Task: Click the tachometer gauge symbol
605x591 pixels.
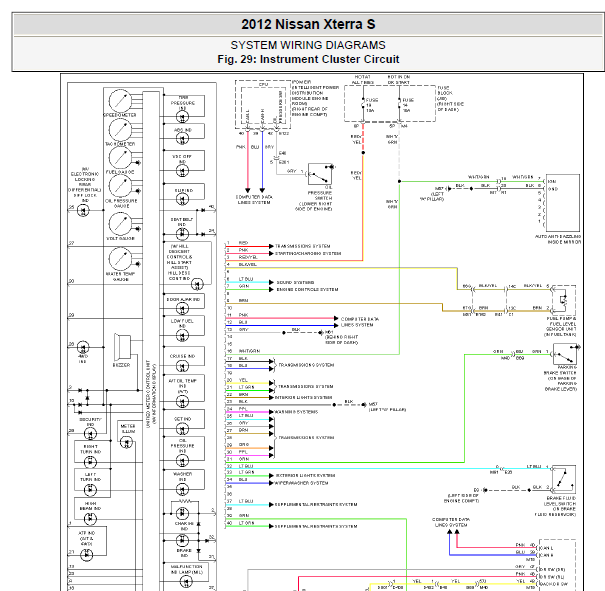Action: [120, 130]
